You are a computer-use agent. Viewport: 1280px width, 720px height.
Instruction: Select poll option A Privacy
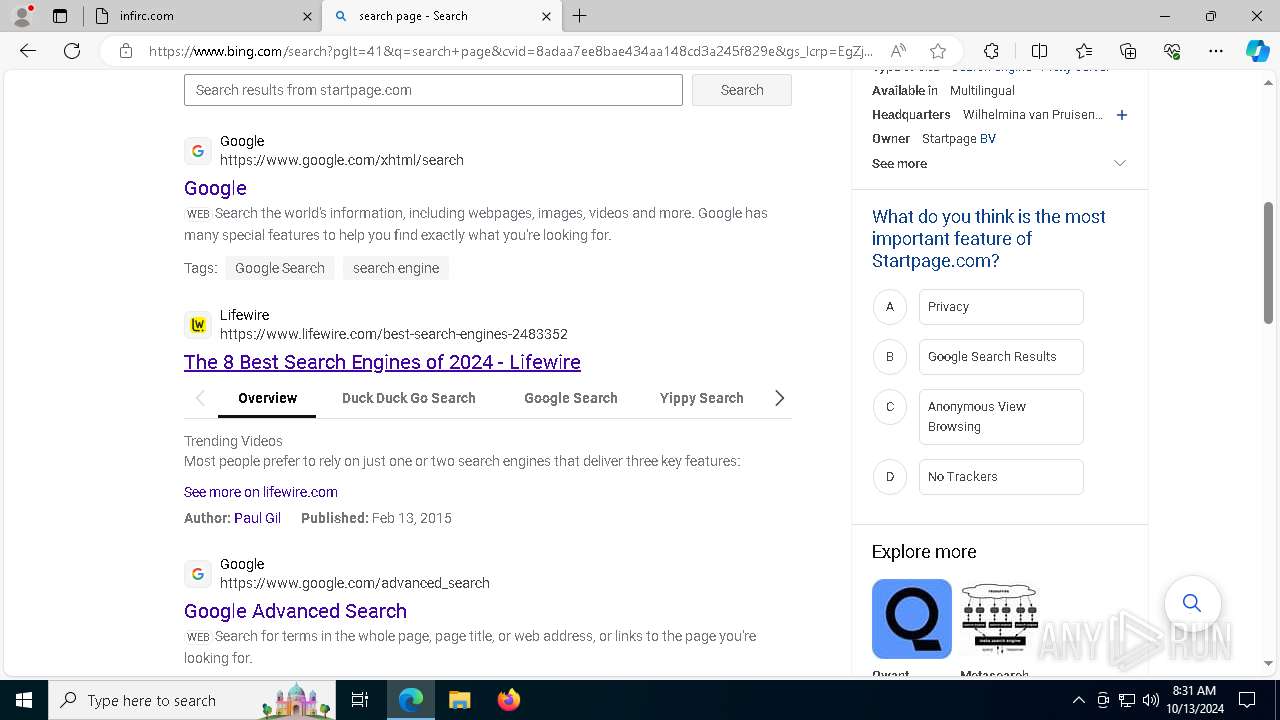tap(1001, 307)
